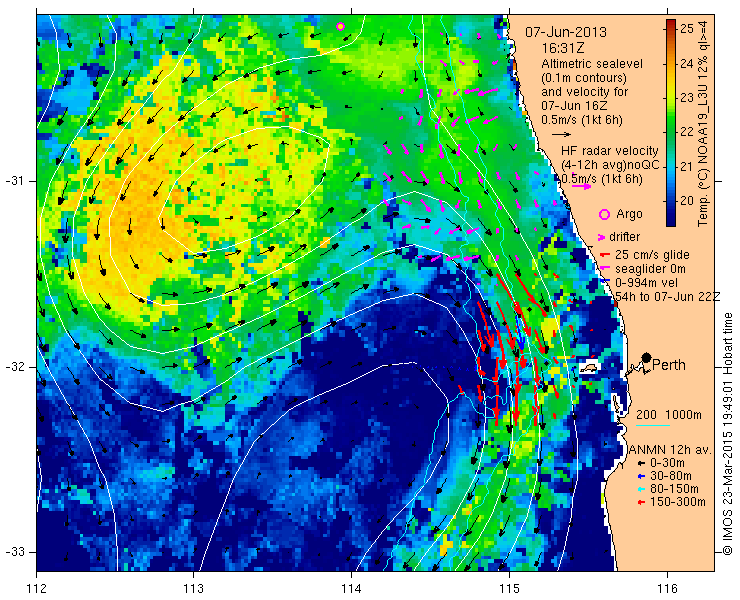Click the 24 tick on the color bar

687,63
